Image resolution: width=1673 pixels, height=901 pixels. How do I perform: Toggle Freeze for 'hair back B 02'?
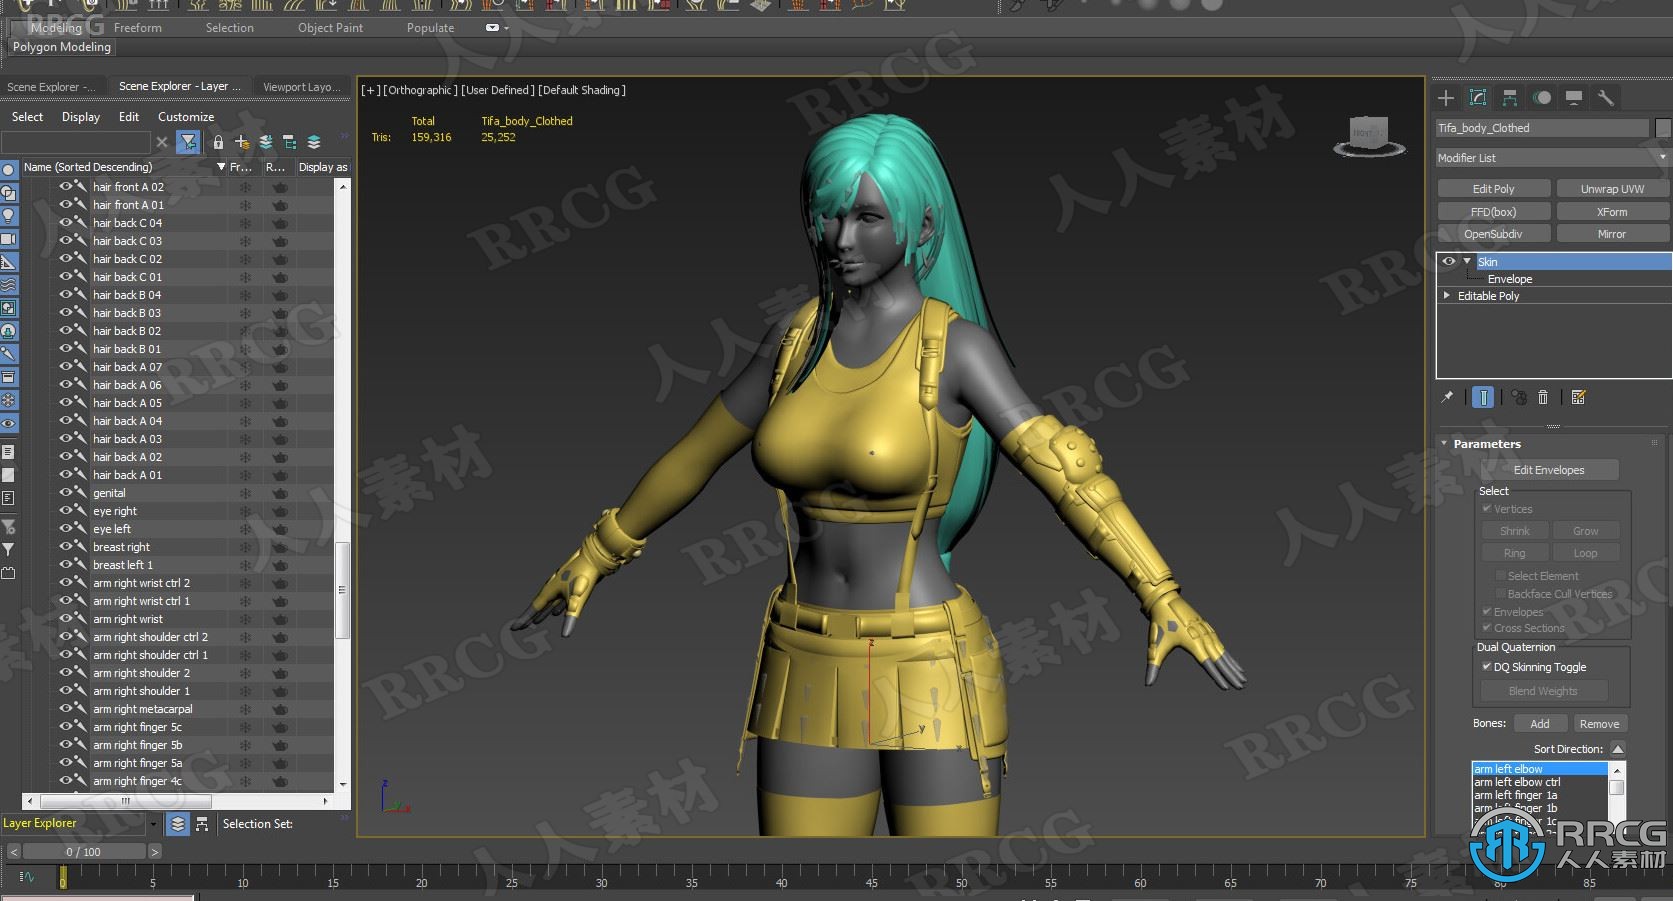click(245, 330)
